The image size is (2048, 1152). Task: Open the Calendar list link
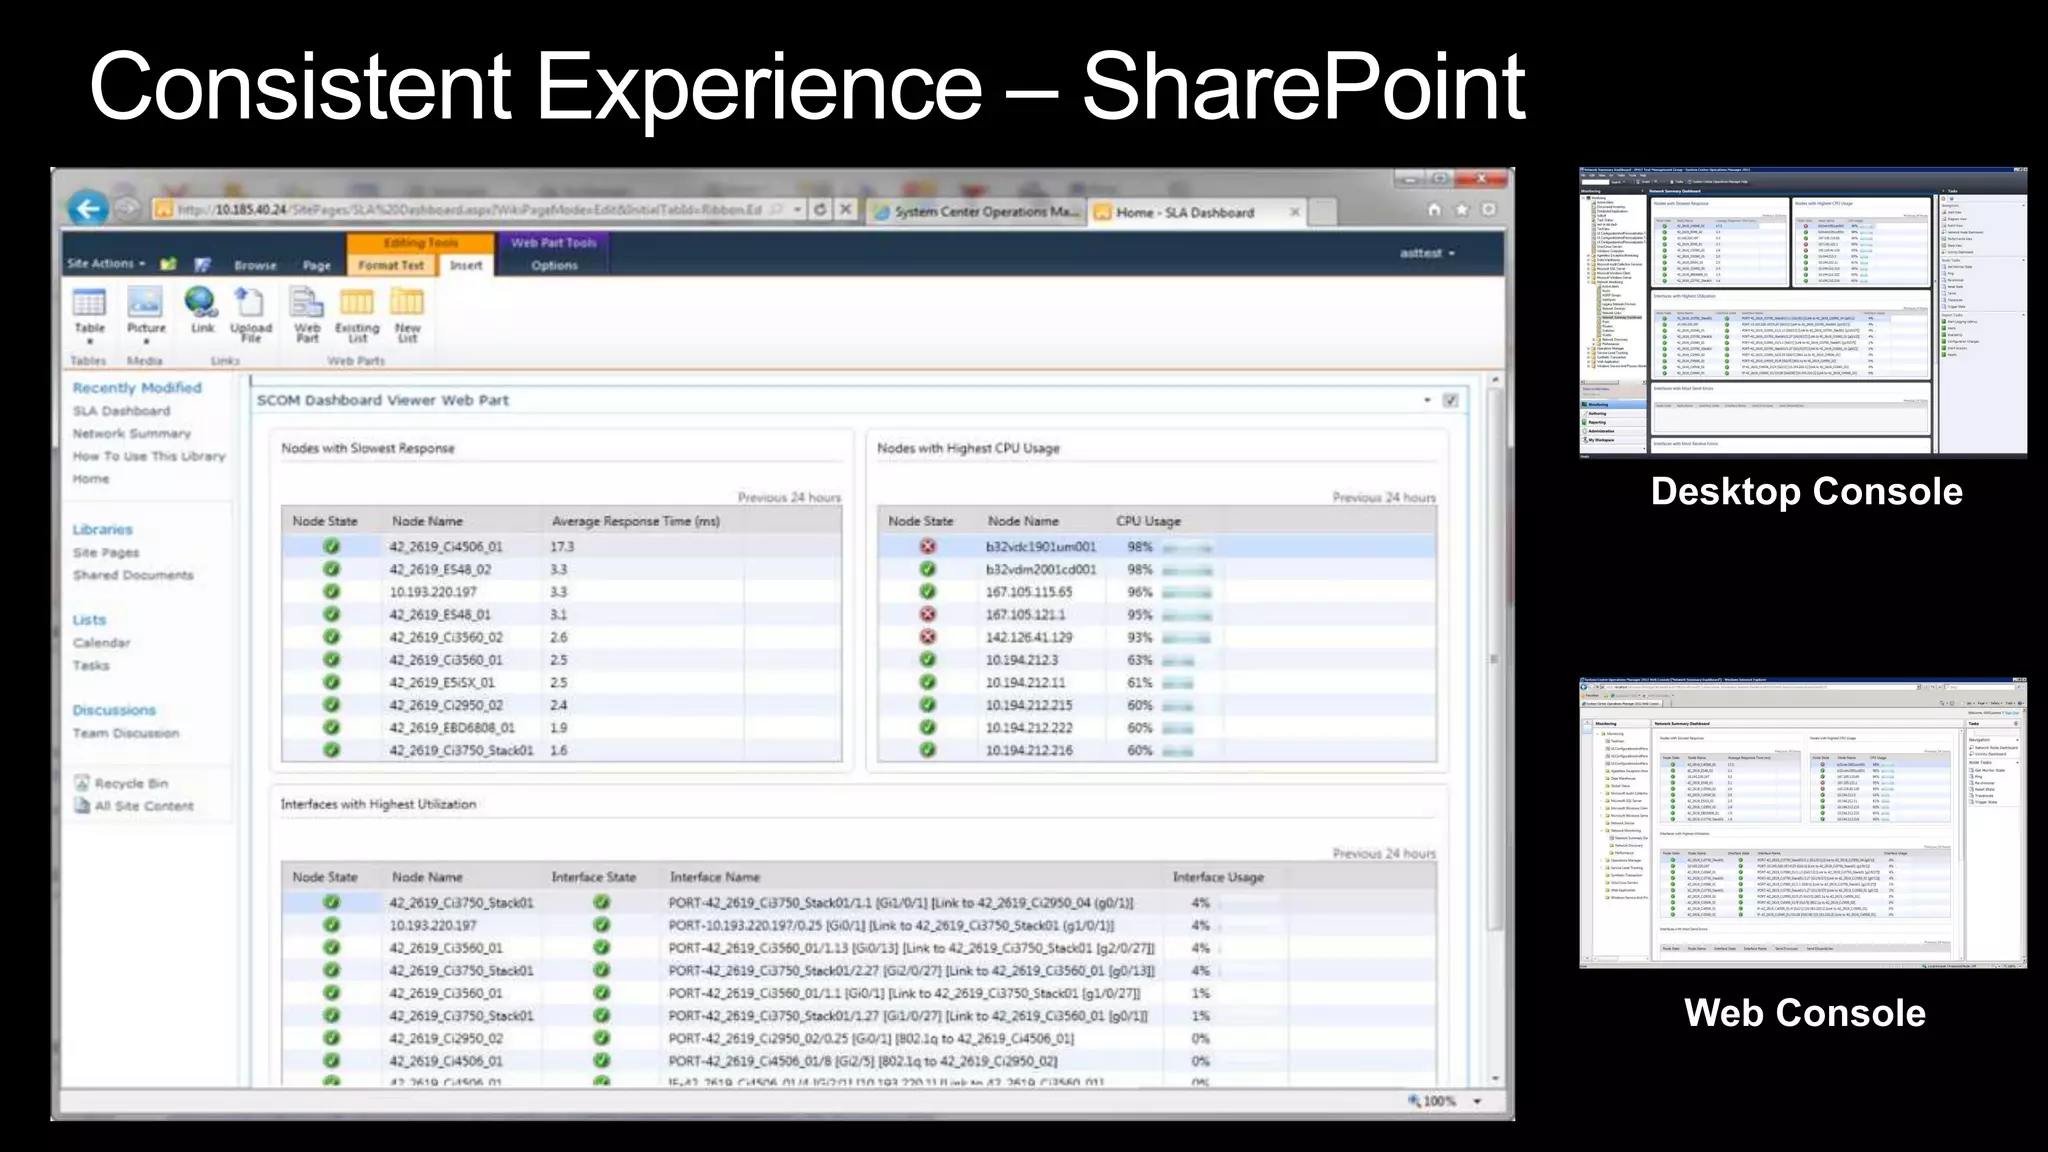click(101, 643)
